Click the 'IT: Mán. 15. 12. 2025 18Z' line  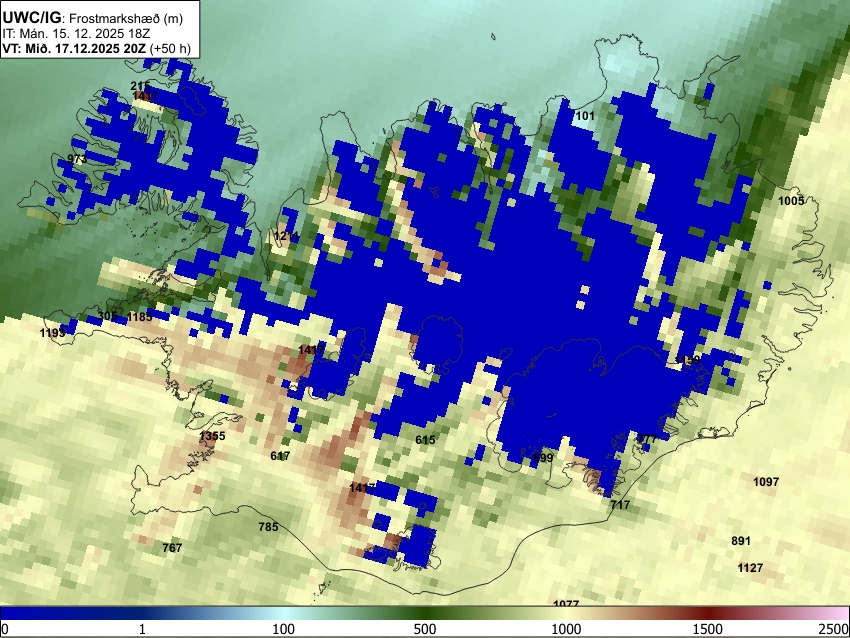point(76,34)
